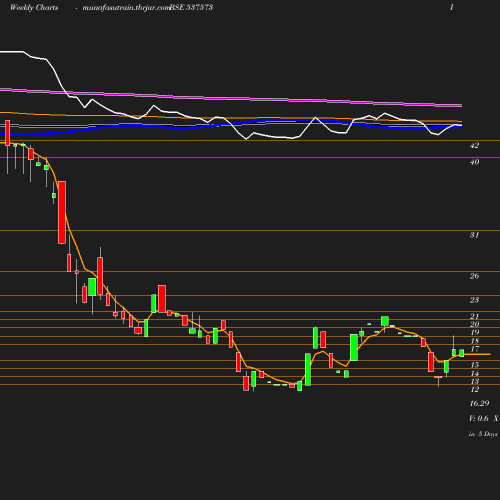Click the large red candle near price 31
Viewport: 500px width, 500px height.
62,212
